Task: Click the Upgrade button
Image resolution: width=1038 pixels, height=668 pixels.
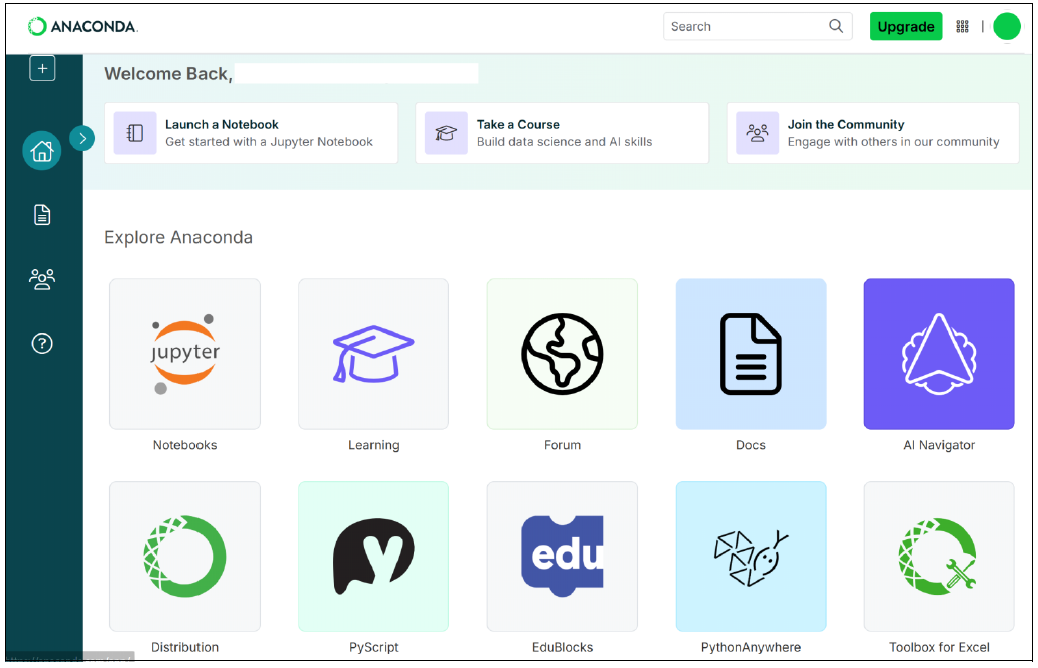Action: (x=905, y=27)
